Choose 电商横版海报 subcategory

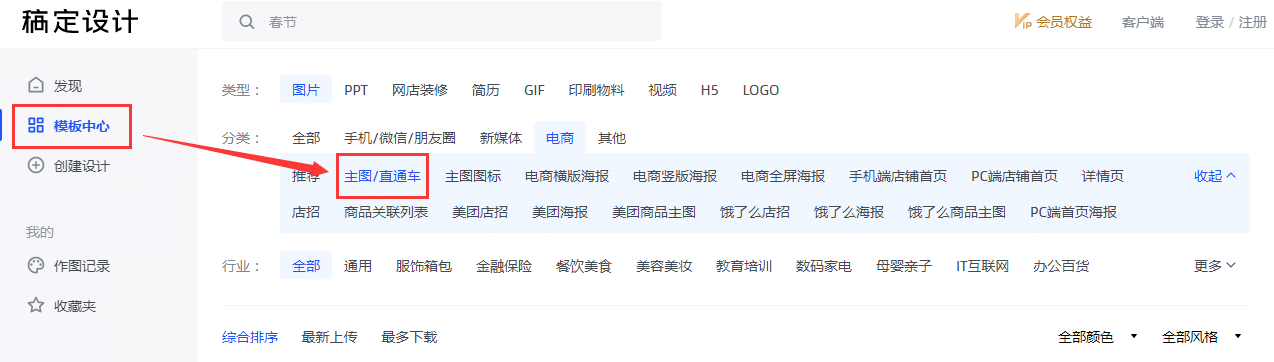click(567, 176)
